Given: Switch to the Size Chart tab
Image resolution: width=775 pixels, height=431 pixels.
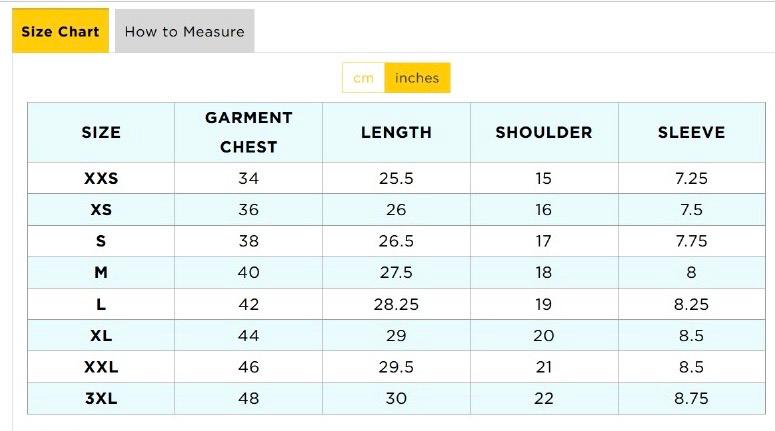Looking at the screenshot, I should 60,31.
